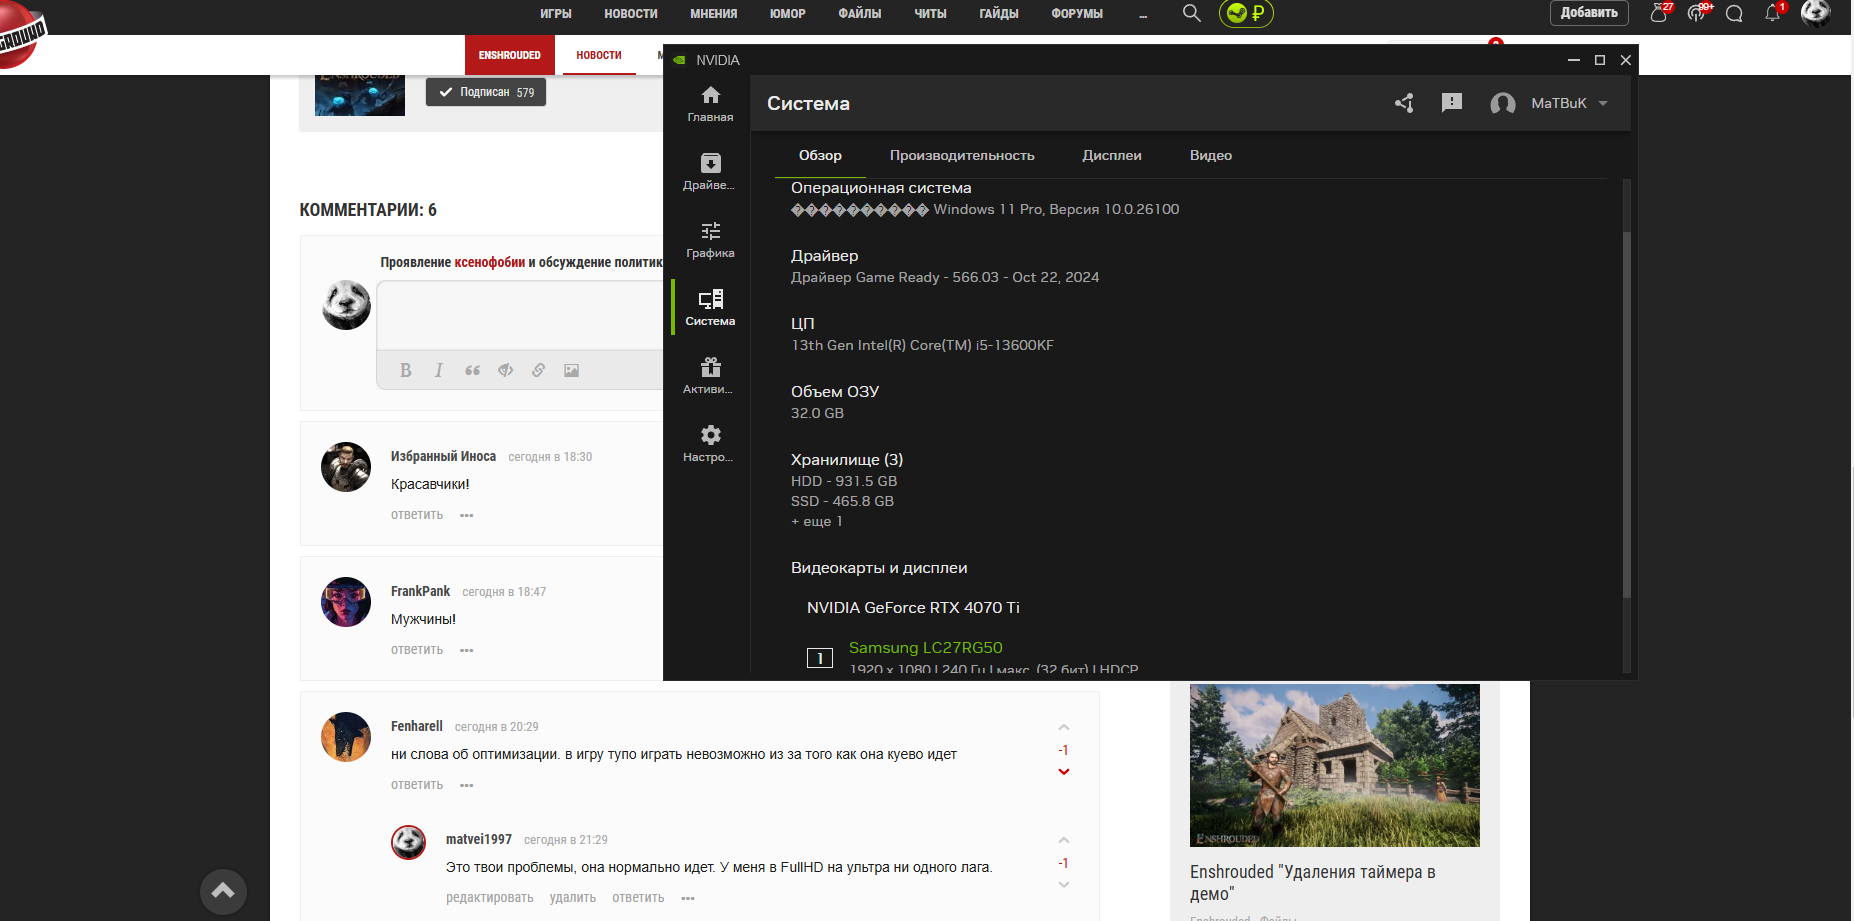Toggle italic in comment editor
The width and height of the screenshot is (1854, 921).
point(438,370)
